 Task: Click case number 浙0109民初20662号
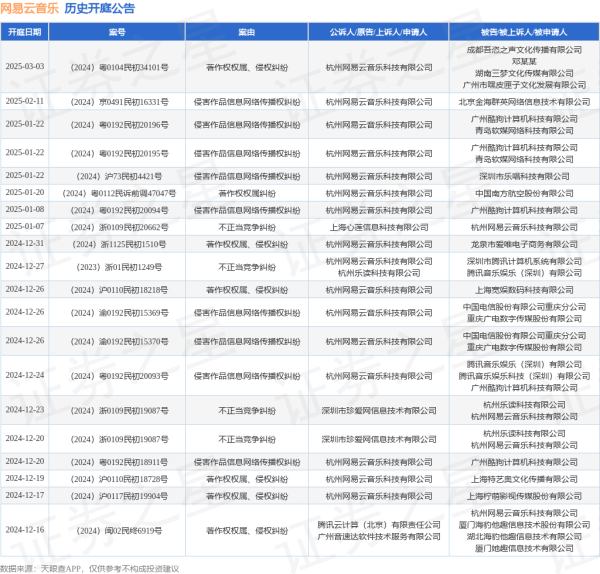tap(119, 227)
